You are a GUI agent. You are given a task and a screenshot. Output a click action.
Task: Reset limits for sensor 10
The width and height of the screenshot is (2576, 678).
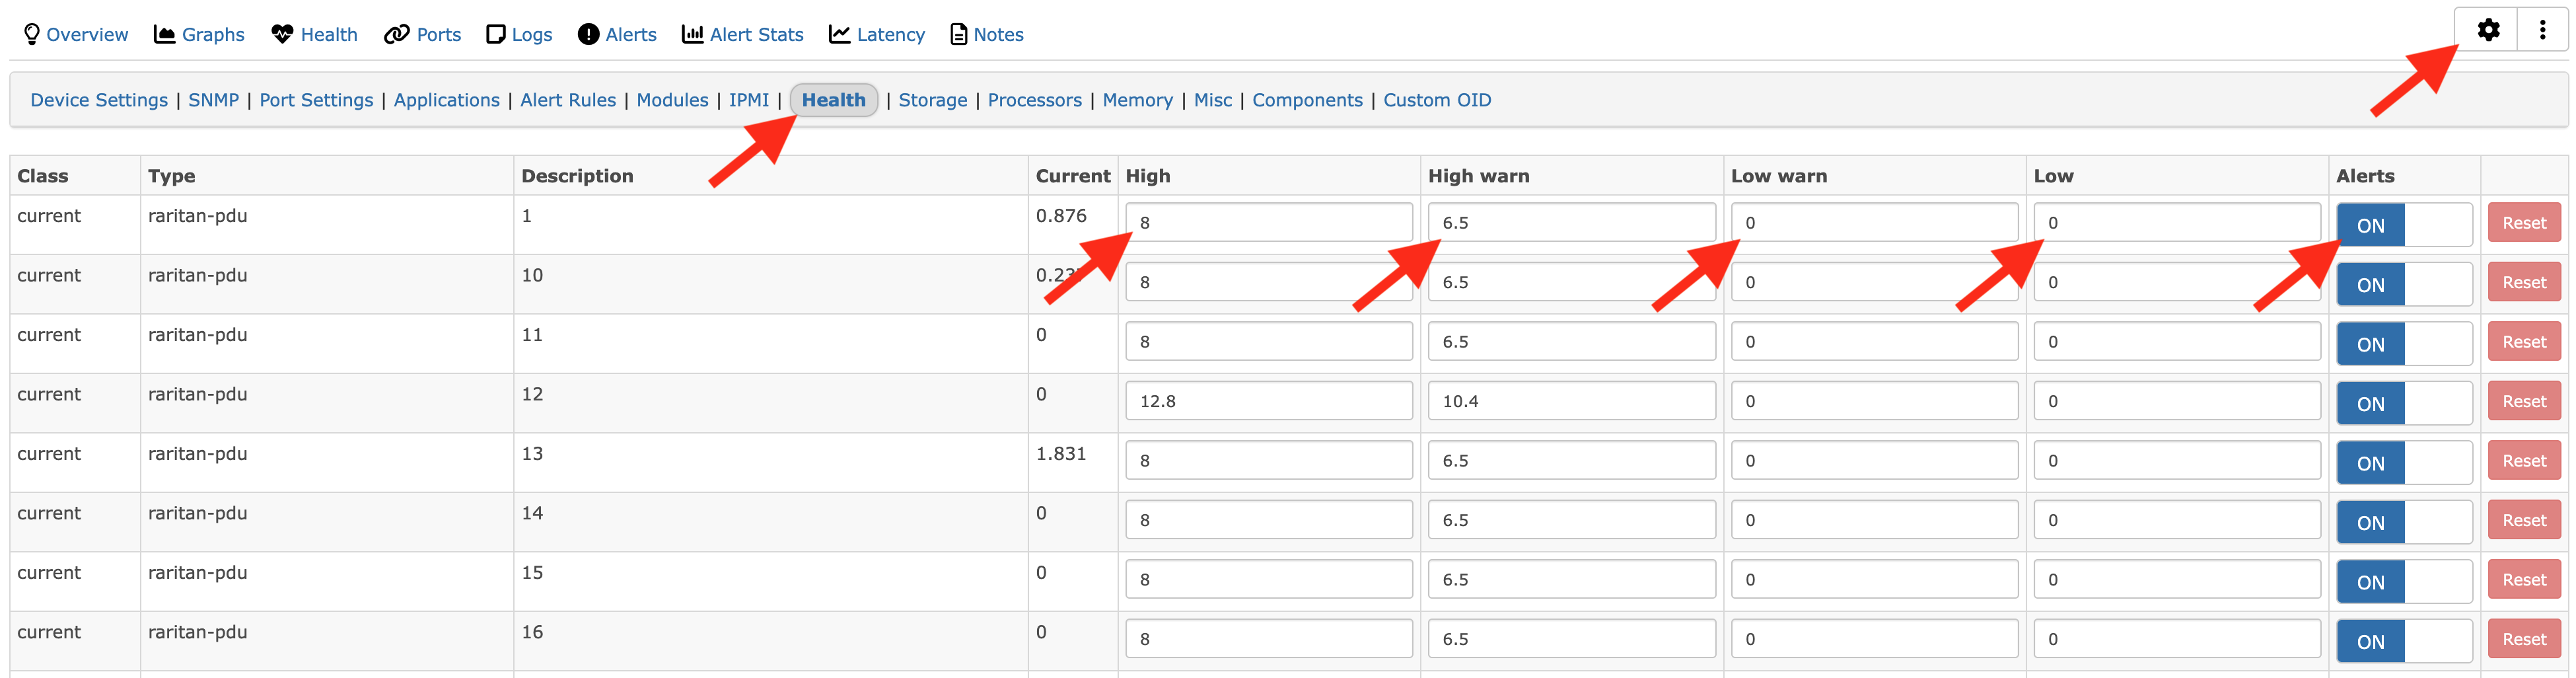point(2524,282)
